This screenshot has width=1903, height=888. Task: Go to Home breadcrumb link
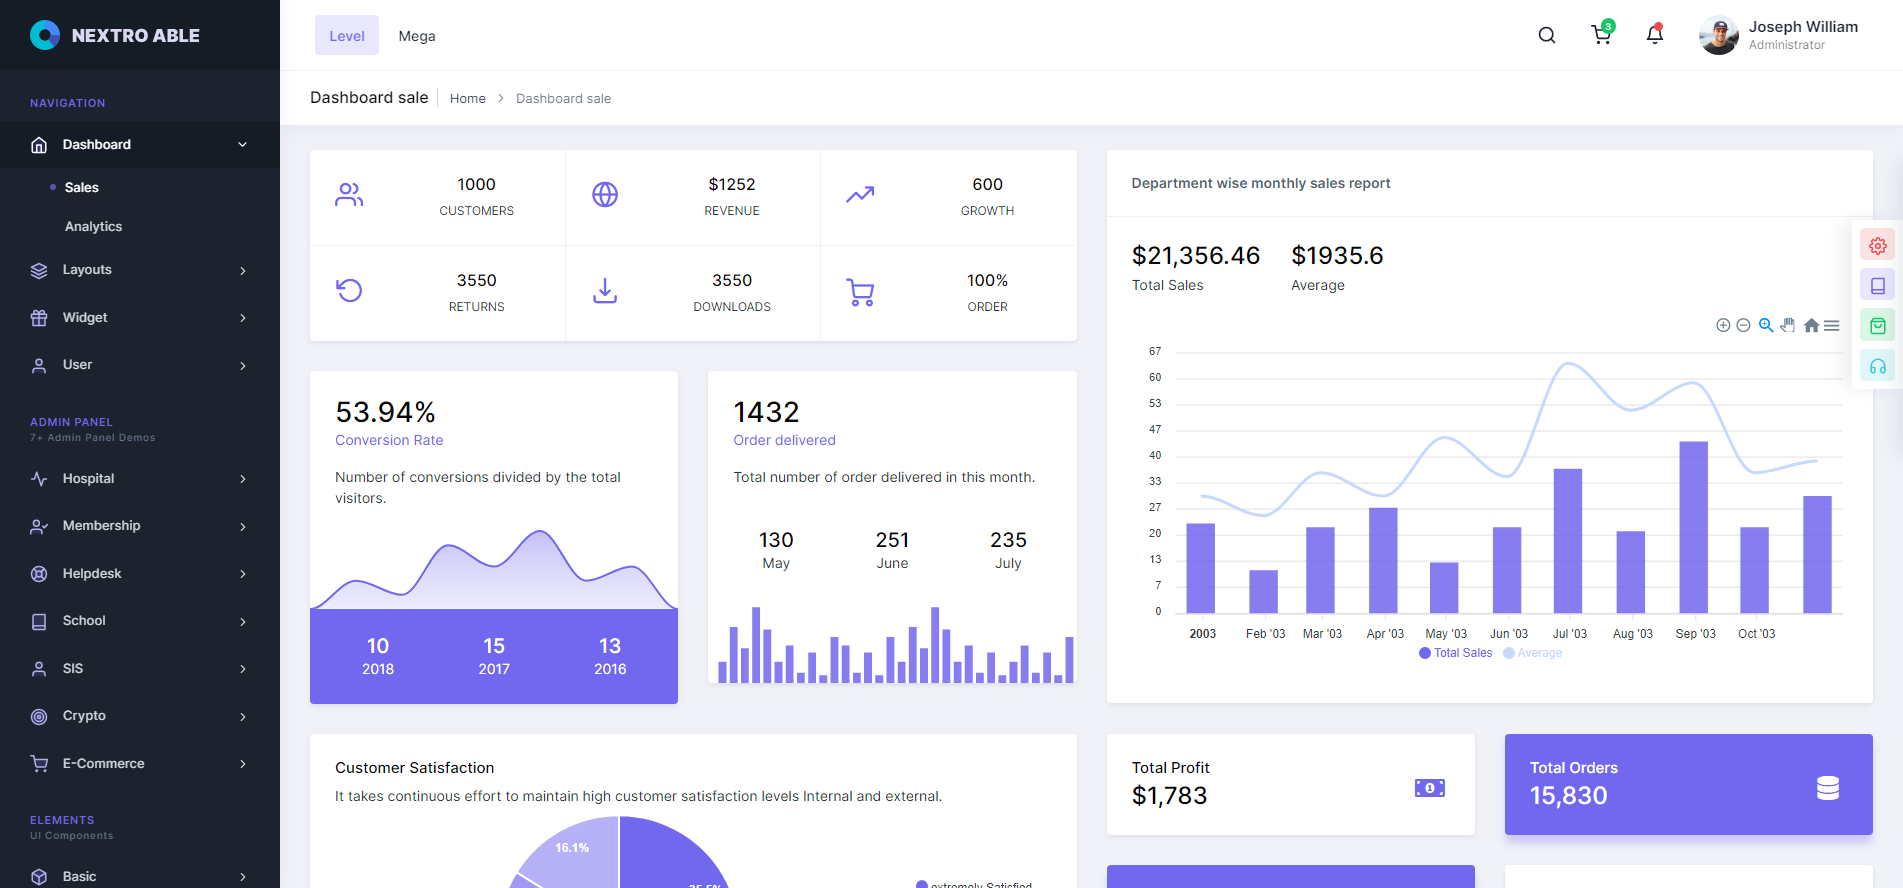tap(468, 98)
